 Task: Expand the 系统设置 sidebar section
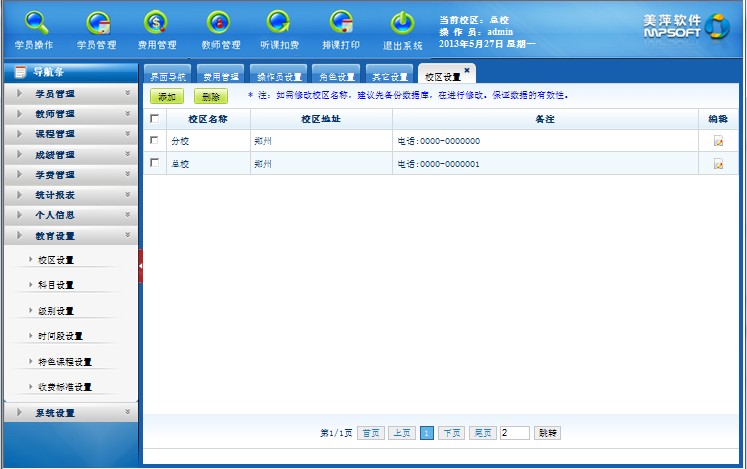tap(70, 412)
